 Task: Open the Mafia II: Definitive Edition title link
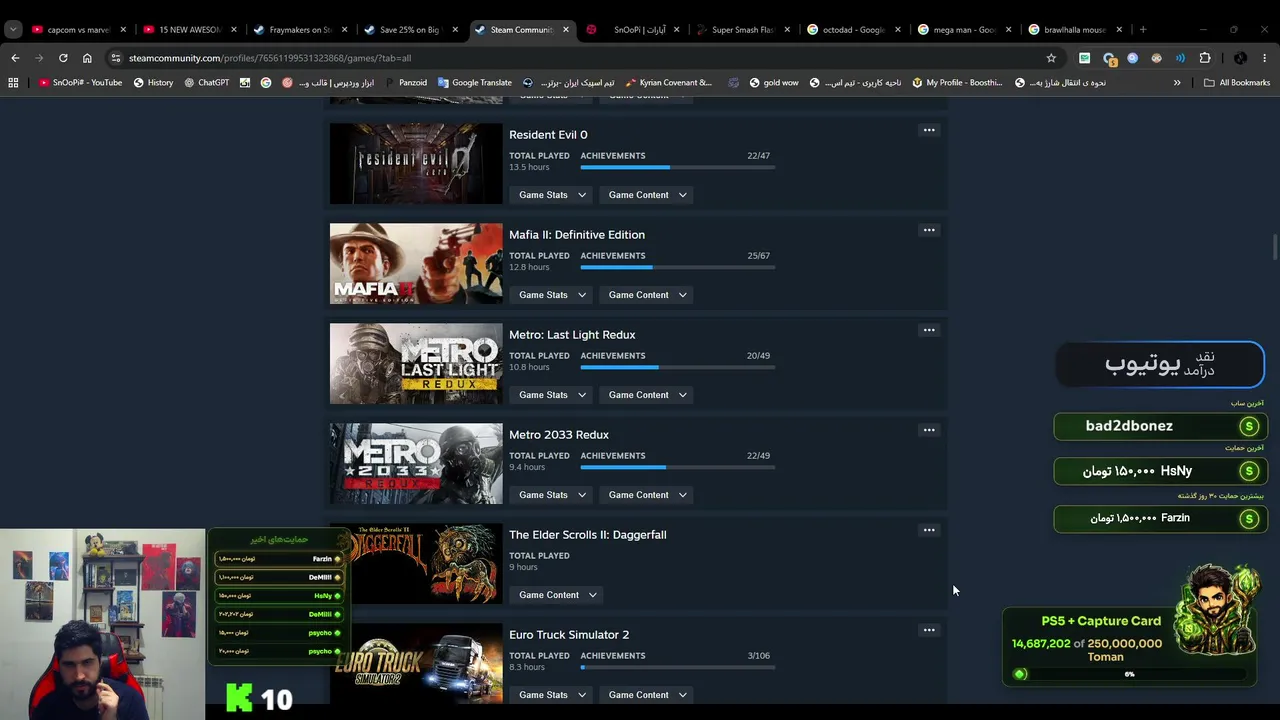point(577,235)
